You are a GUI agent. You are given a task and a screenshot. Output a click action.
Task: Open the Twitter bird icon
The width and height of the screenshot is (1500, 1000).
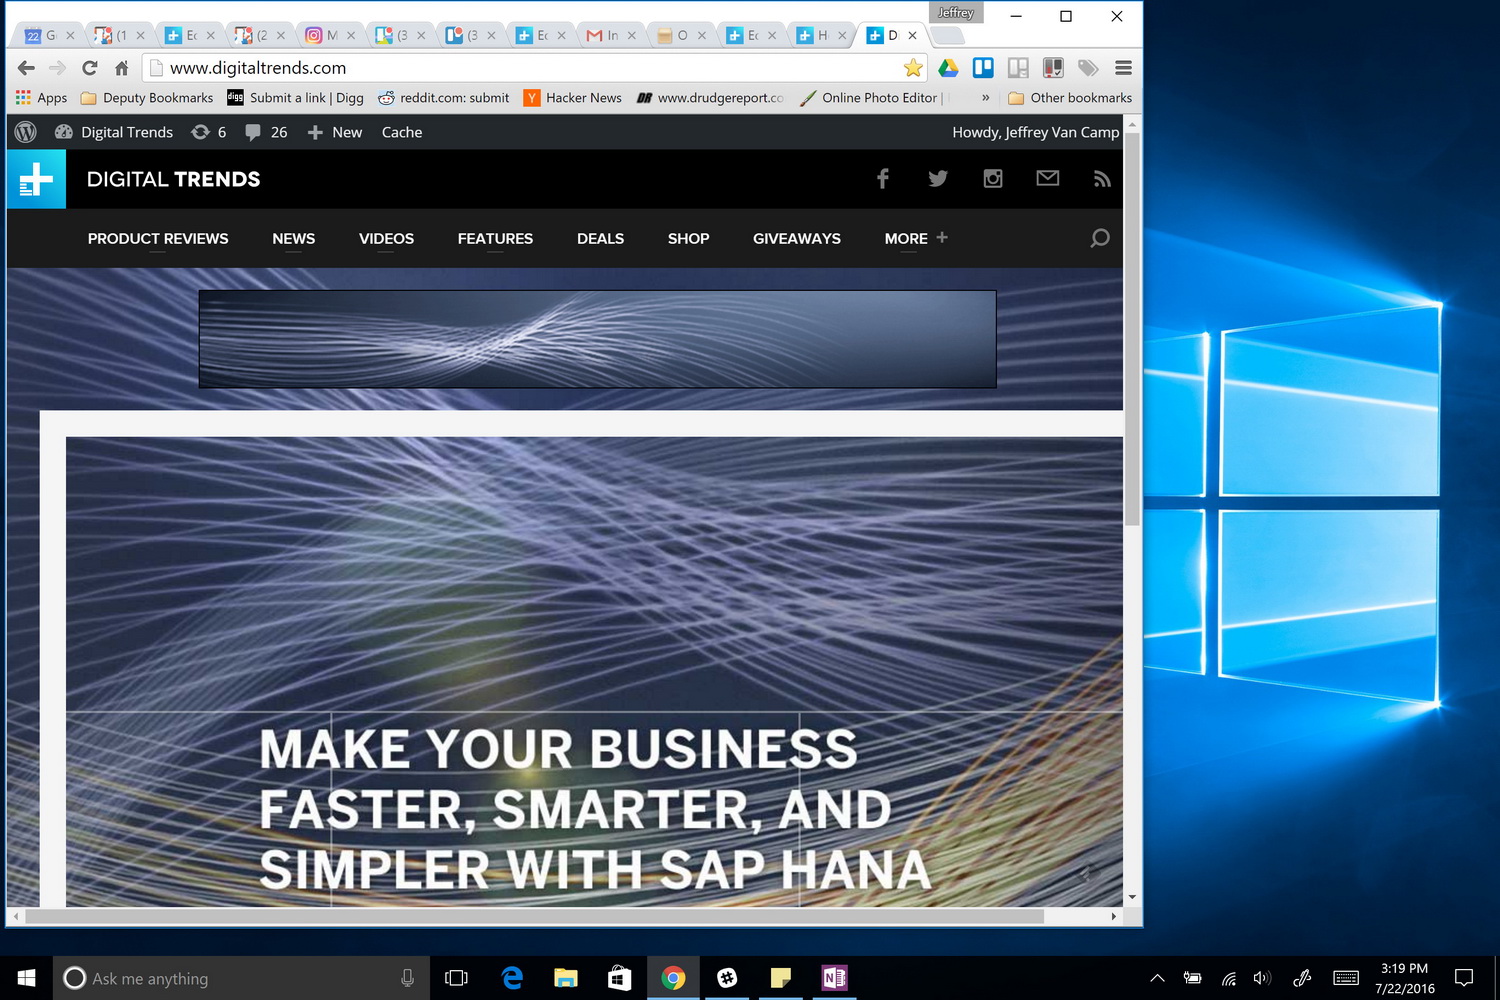pyautogui.click(x=937, y=179)
